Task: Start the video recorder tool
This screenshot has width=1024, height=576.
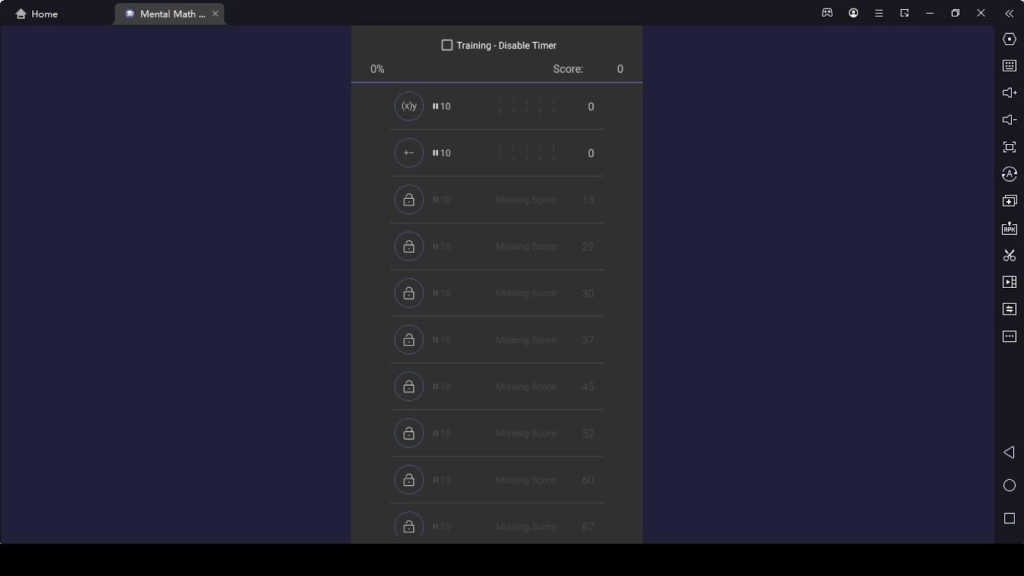Action: 1009,282
